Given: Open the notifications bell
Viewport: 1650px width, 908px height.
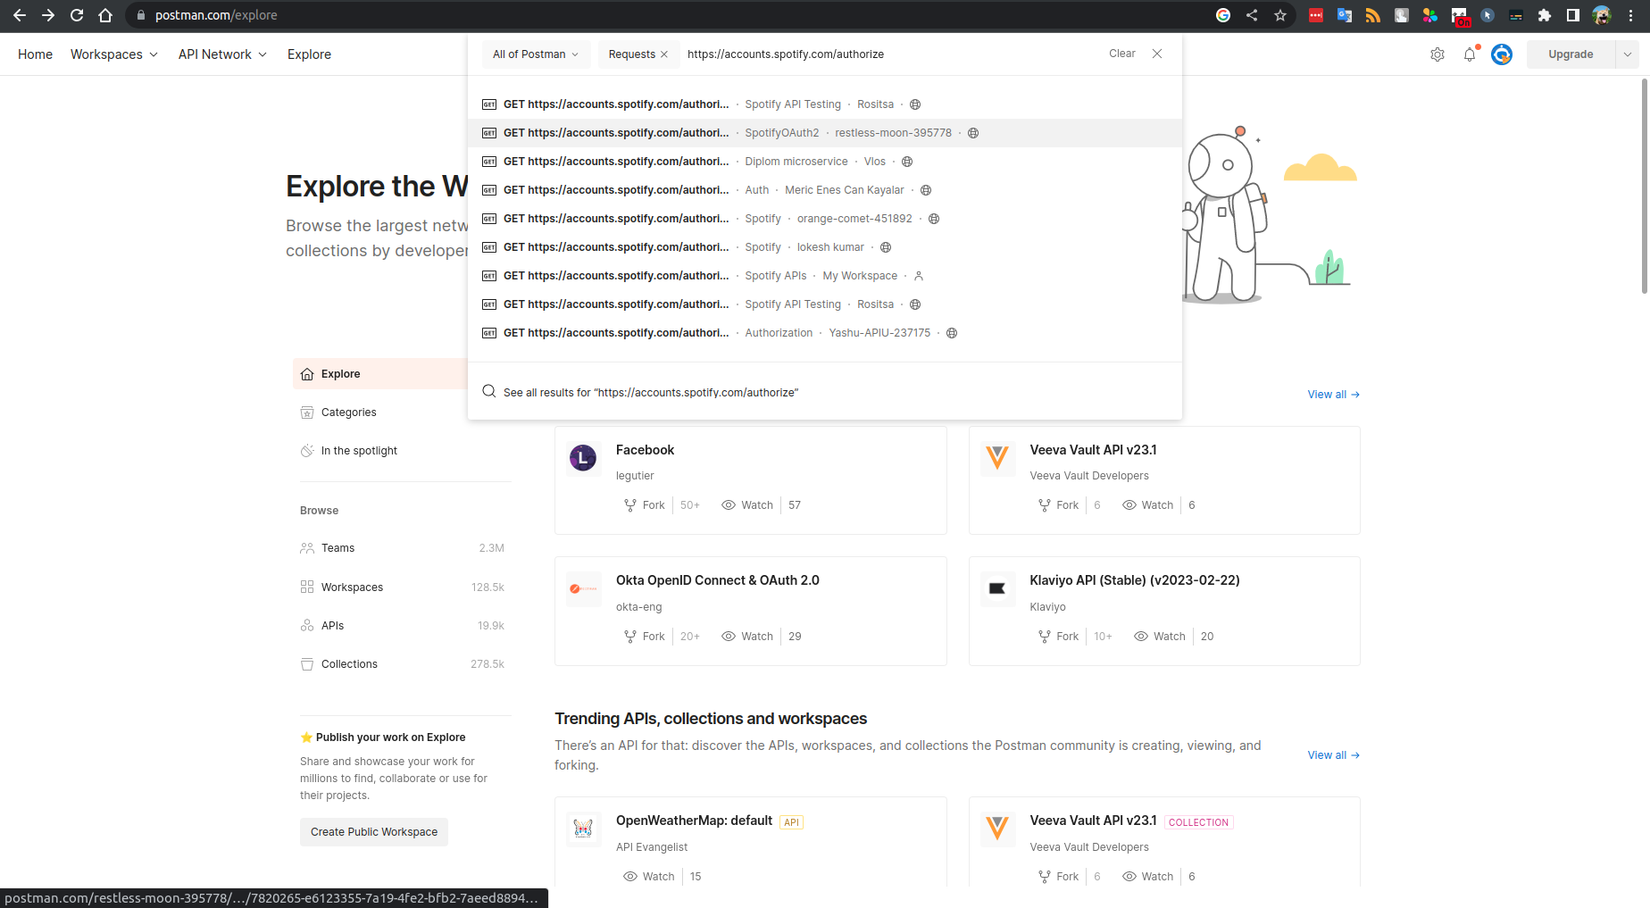Looking at the screenshot, I should [x=1469, y=54].
